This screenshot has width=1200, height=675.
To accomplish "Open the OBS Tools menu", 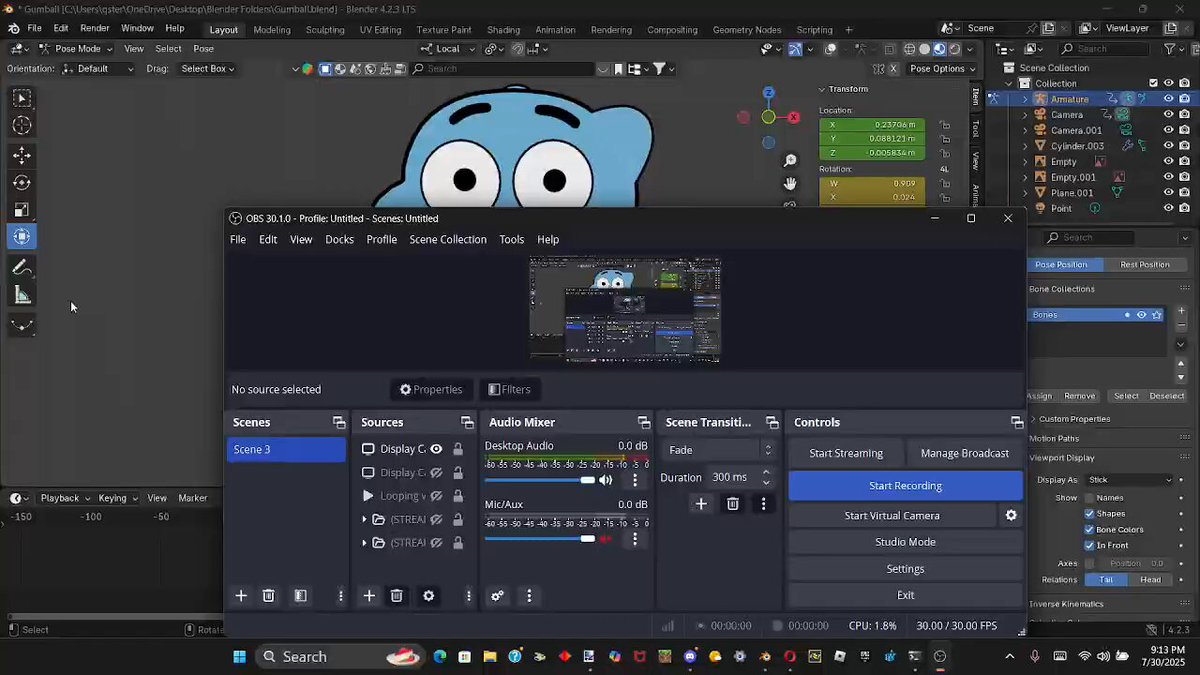I will pyautogui.click(x=512, y=240).
